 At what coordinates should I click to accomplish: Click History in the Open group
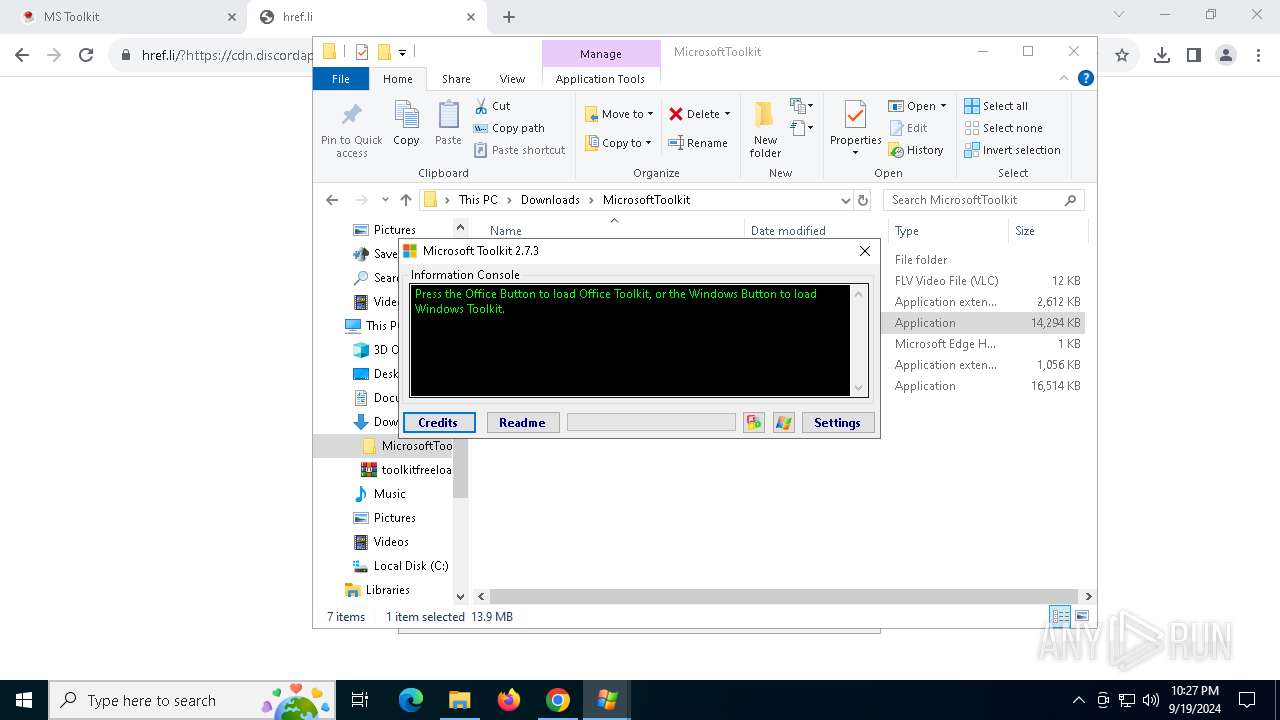[x=916, y=150]
